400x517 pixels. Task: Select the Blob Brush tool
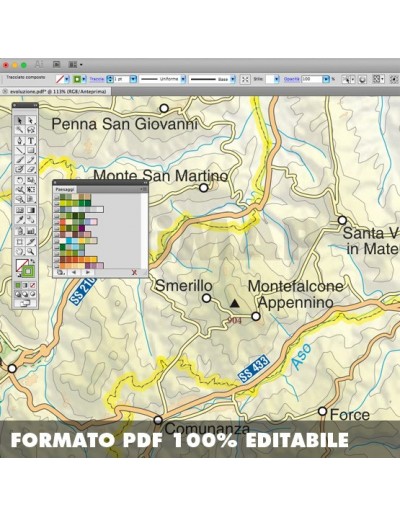point(20,169)
